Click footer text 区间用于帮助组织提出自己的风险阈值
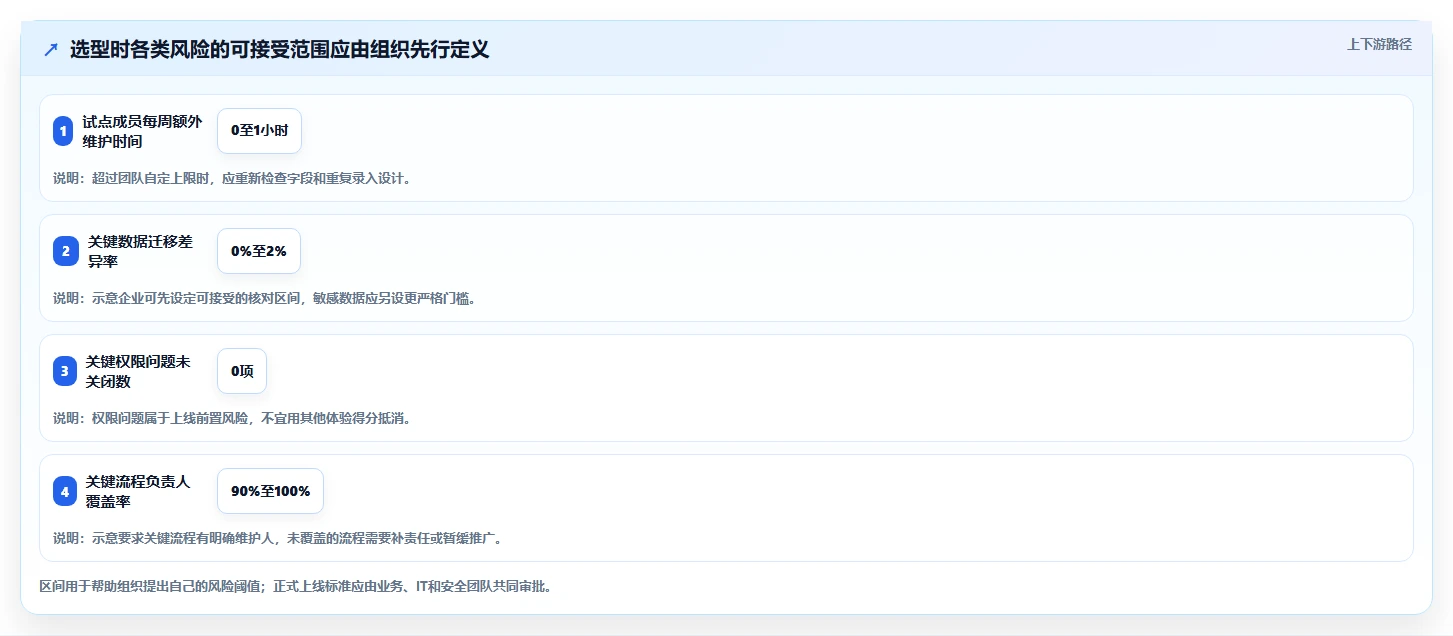The image size is (1453, 636). [x=295, y=586]
